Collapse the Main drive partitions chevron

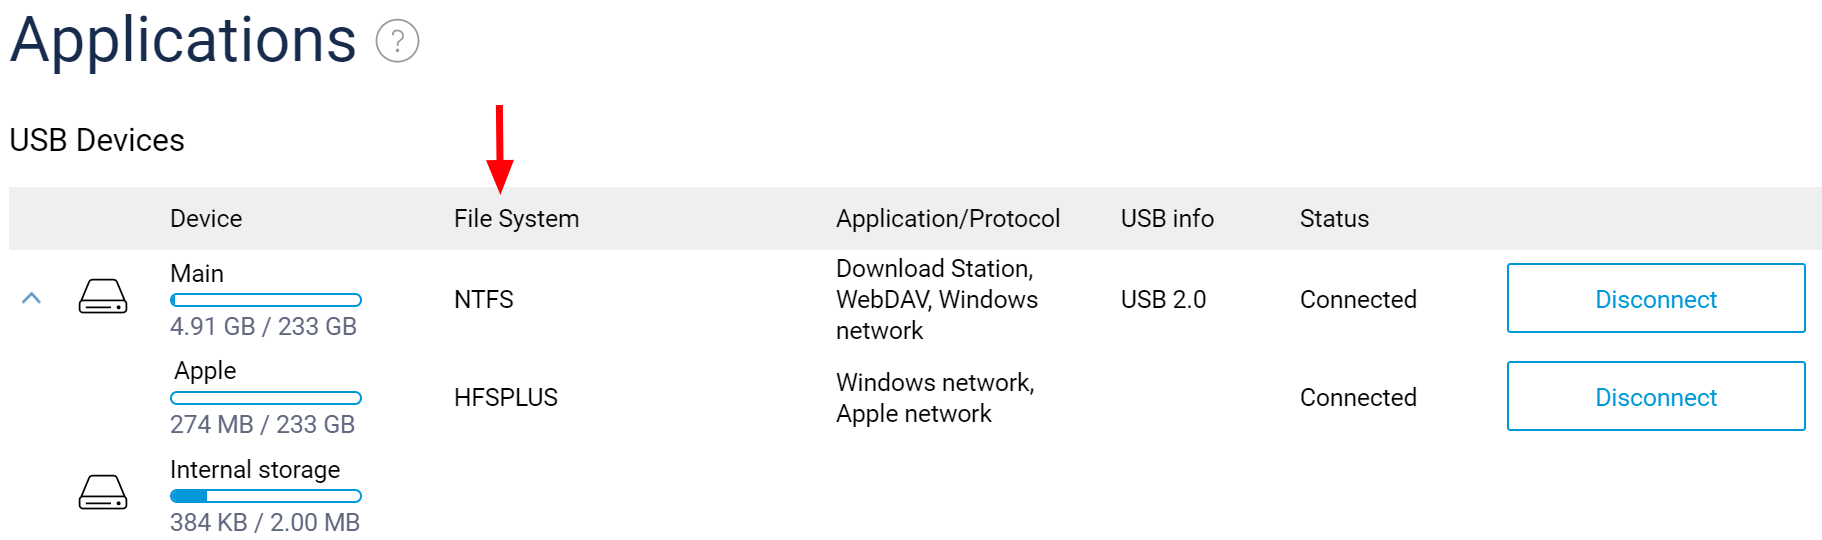[32, 298]
